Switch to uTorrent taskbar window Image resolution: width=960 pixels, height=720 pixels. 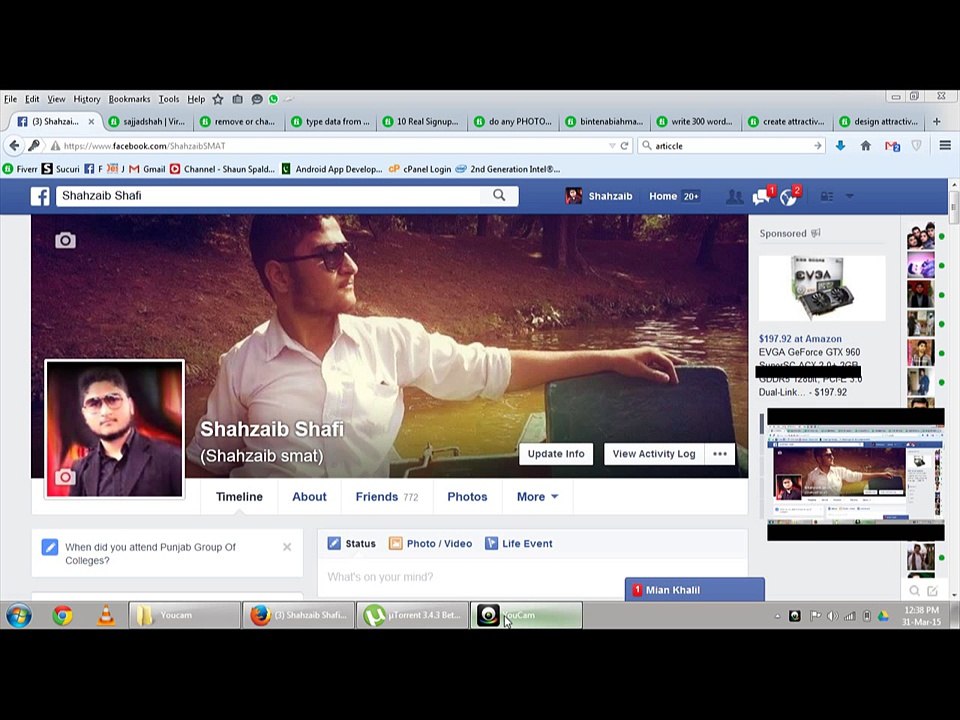(412, 615)
